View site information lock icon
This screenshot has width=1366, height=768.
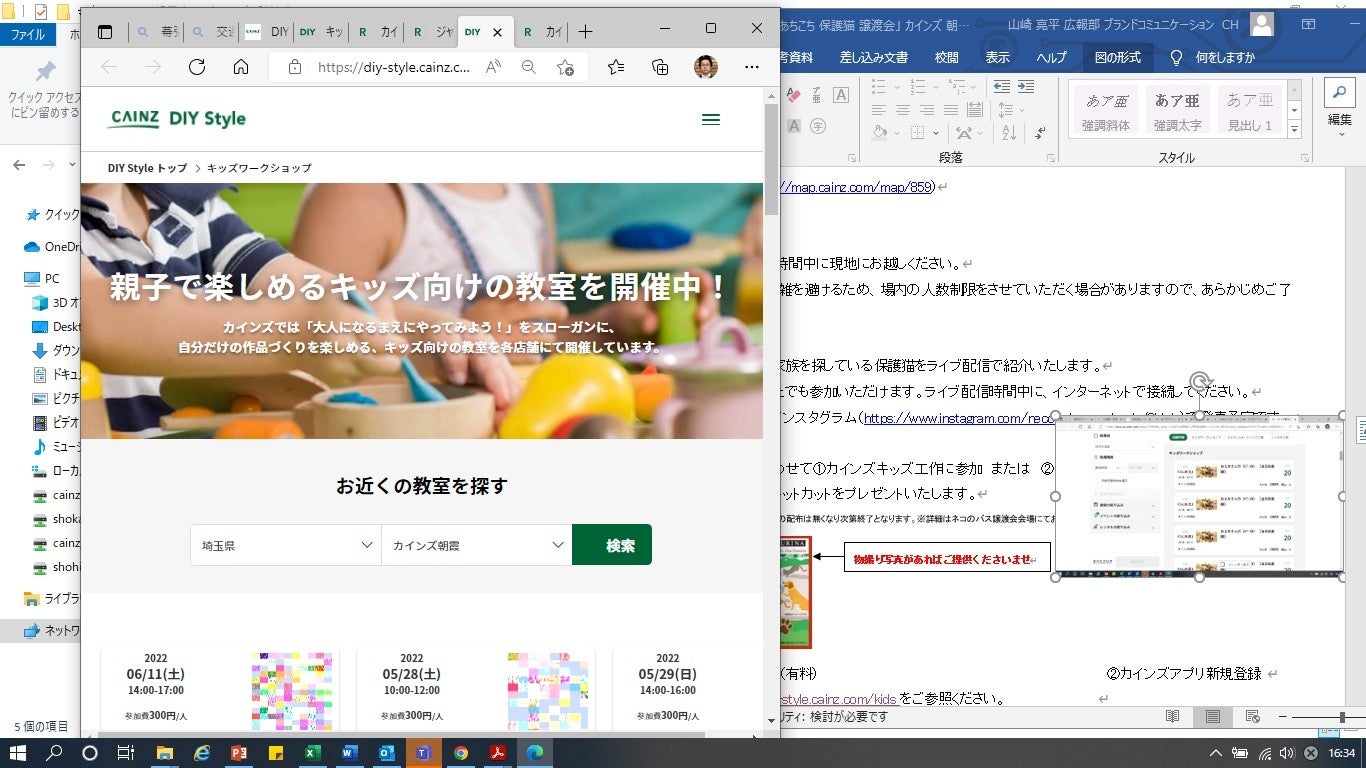pos(294,67)
